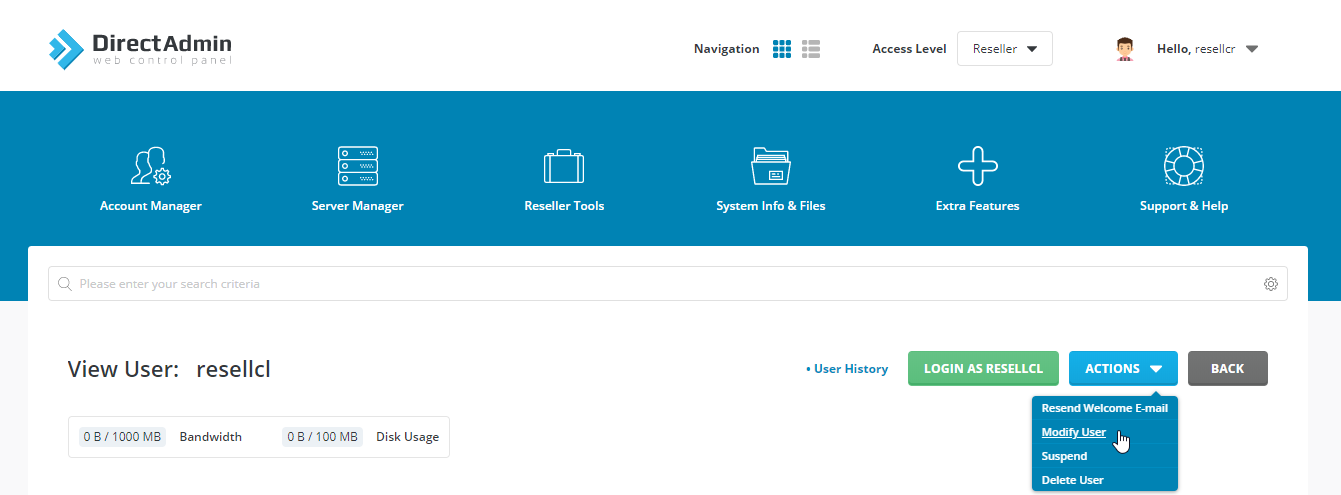This screenshot has width=1341, height=495.
Task: Click the Access Level label
Action: click(x=909, y=49)
